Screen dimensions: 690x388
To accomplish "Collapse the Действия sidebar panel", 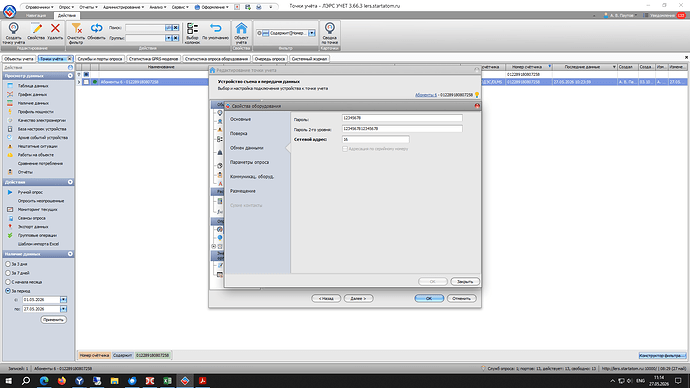I will click(x=70, y=182).
